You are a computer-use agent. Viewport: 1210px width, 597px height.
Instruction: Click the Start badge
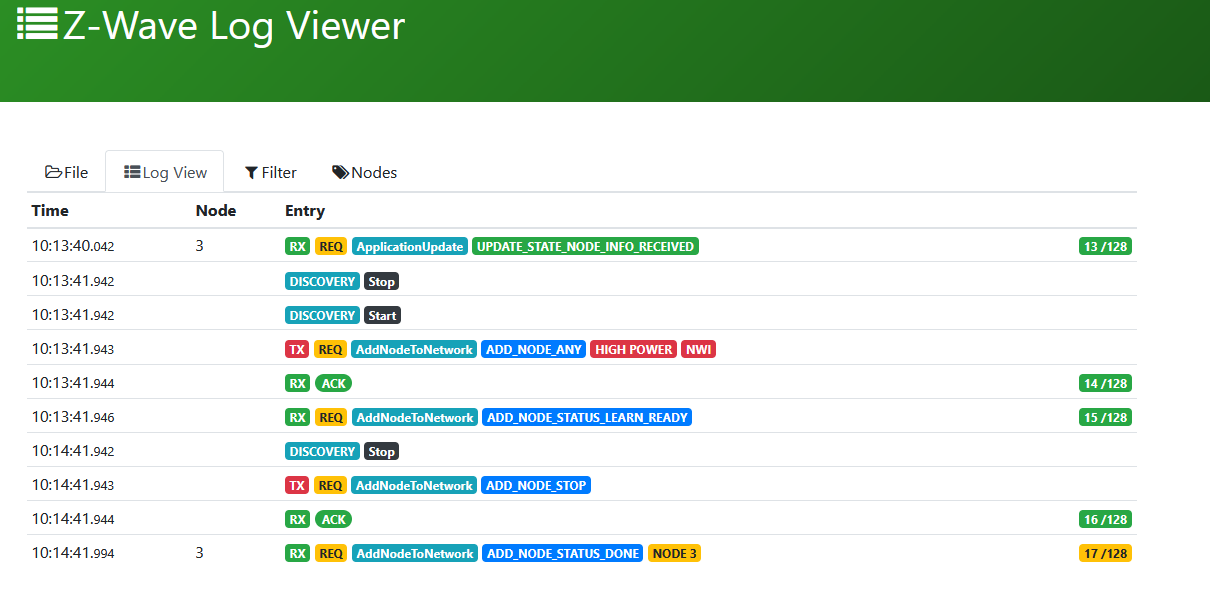(x=382, y=315)
